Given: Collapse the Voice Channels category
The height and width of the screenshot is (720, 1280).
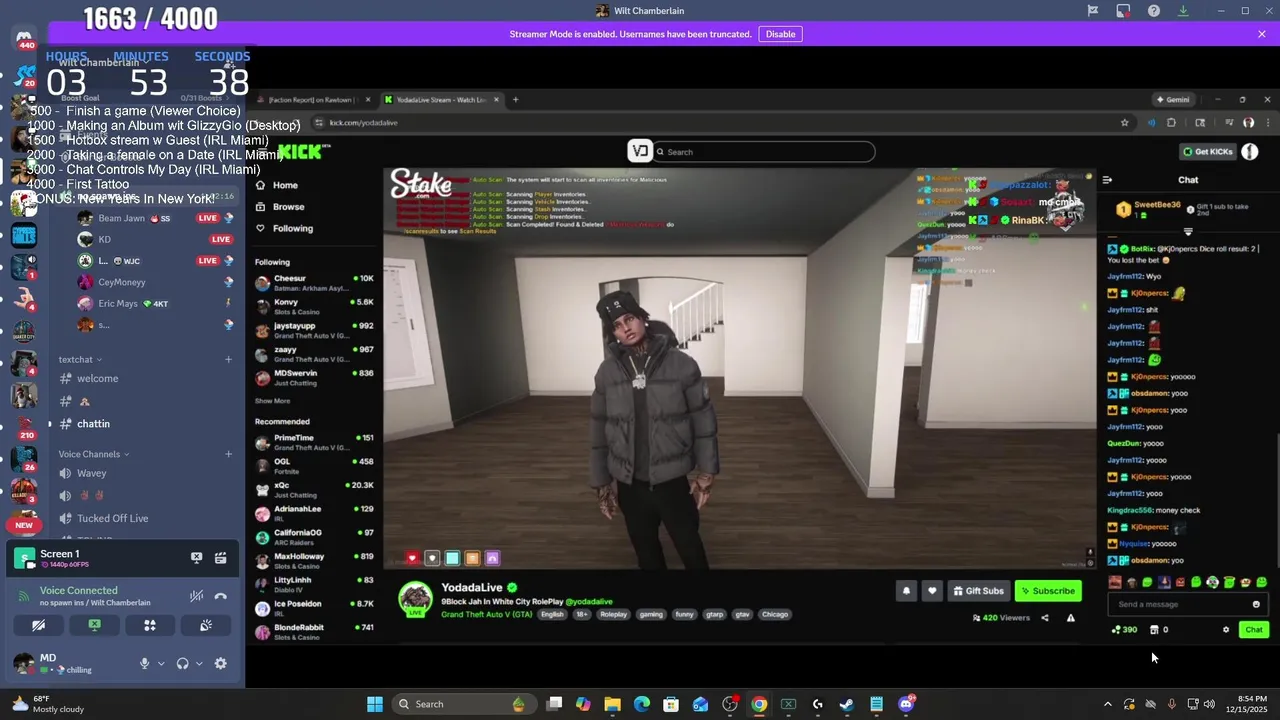Looking at the screenshot, I should point(94,454).
